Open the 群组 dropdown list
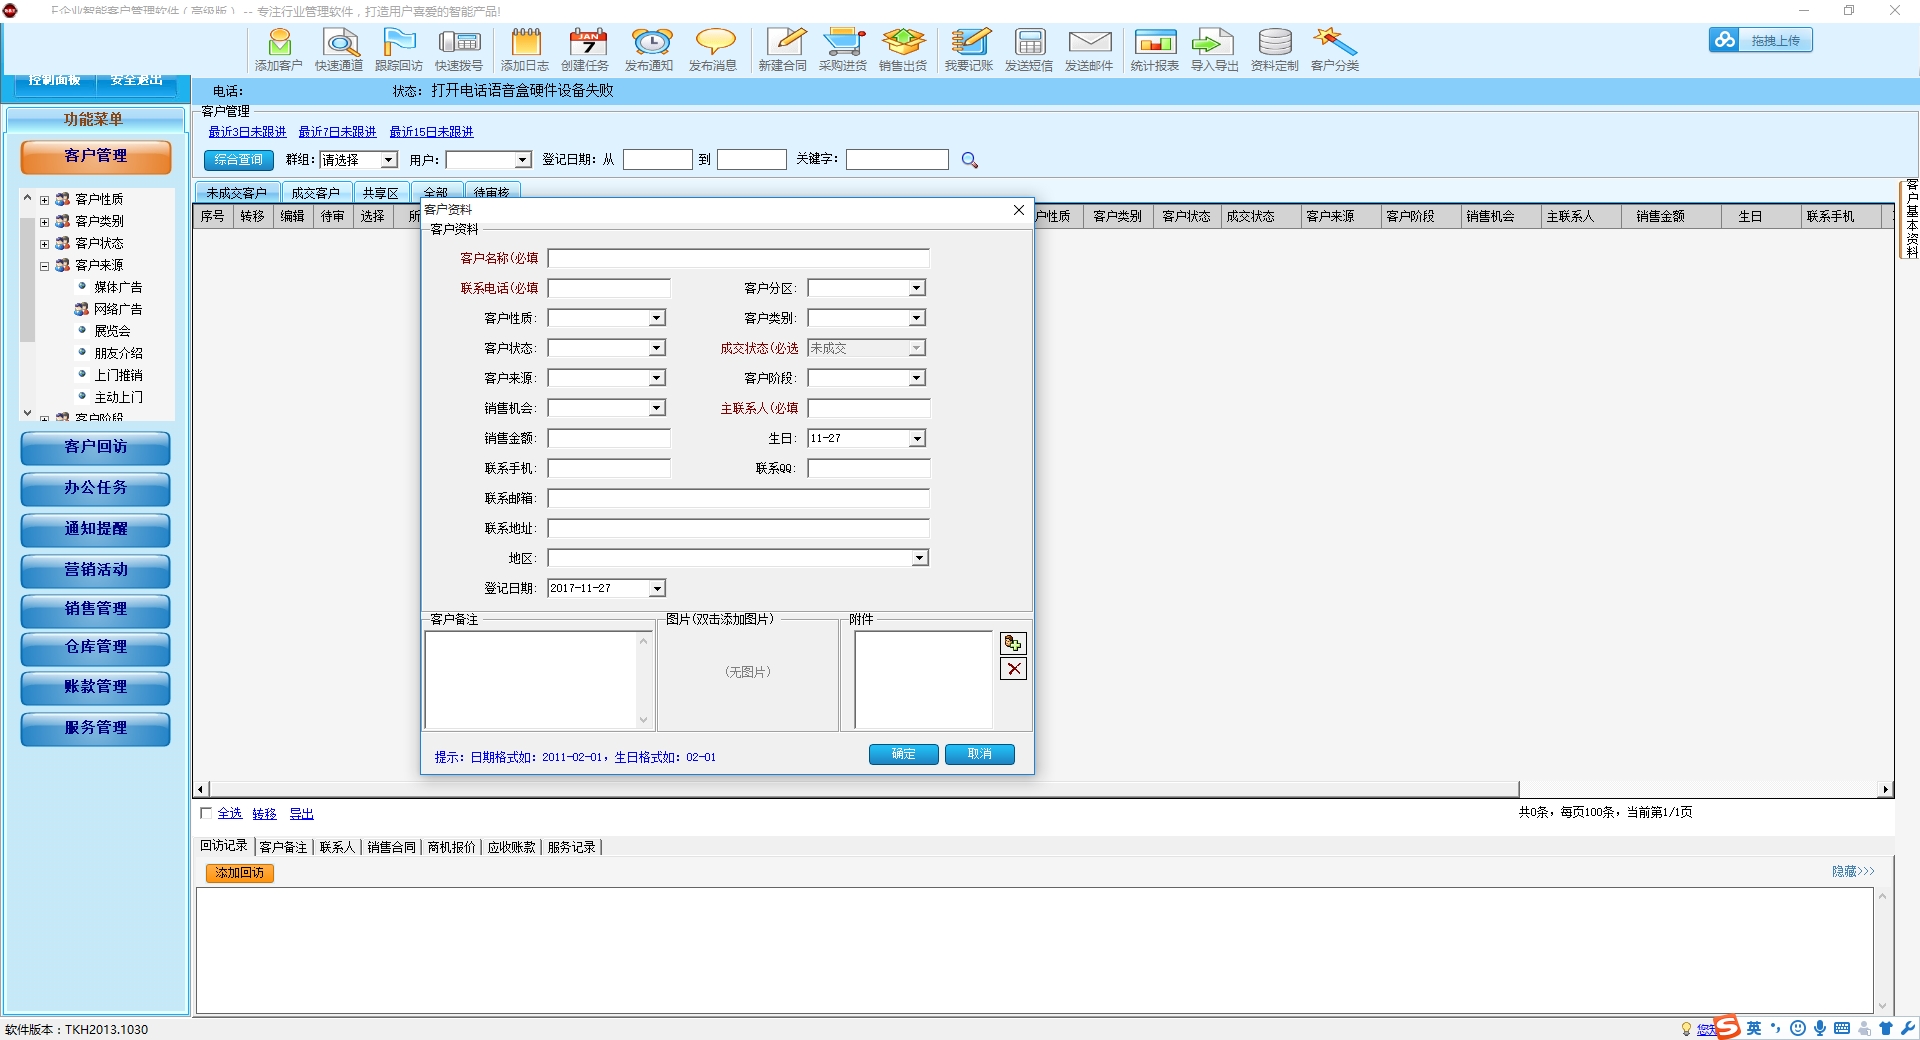1920x1040 pixels. [388, 160]
